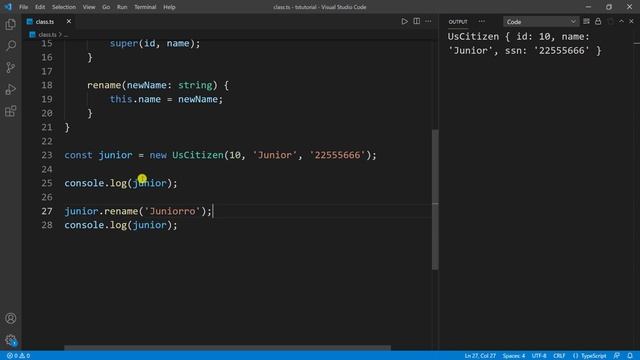Open the Extensions view
This screenshot has width=640, height=360.
(x=11, y=111)
